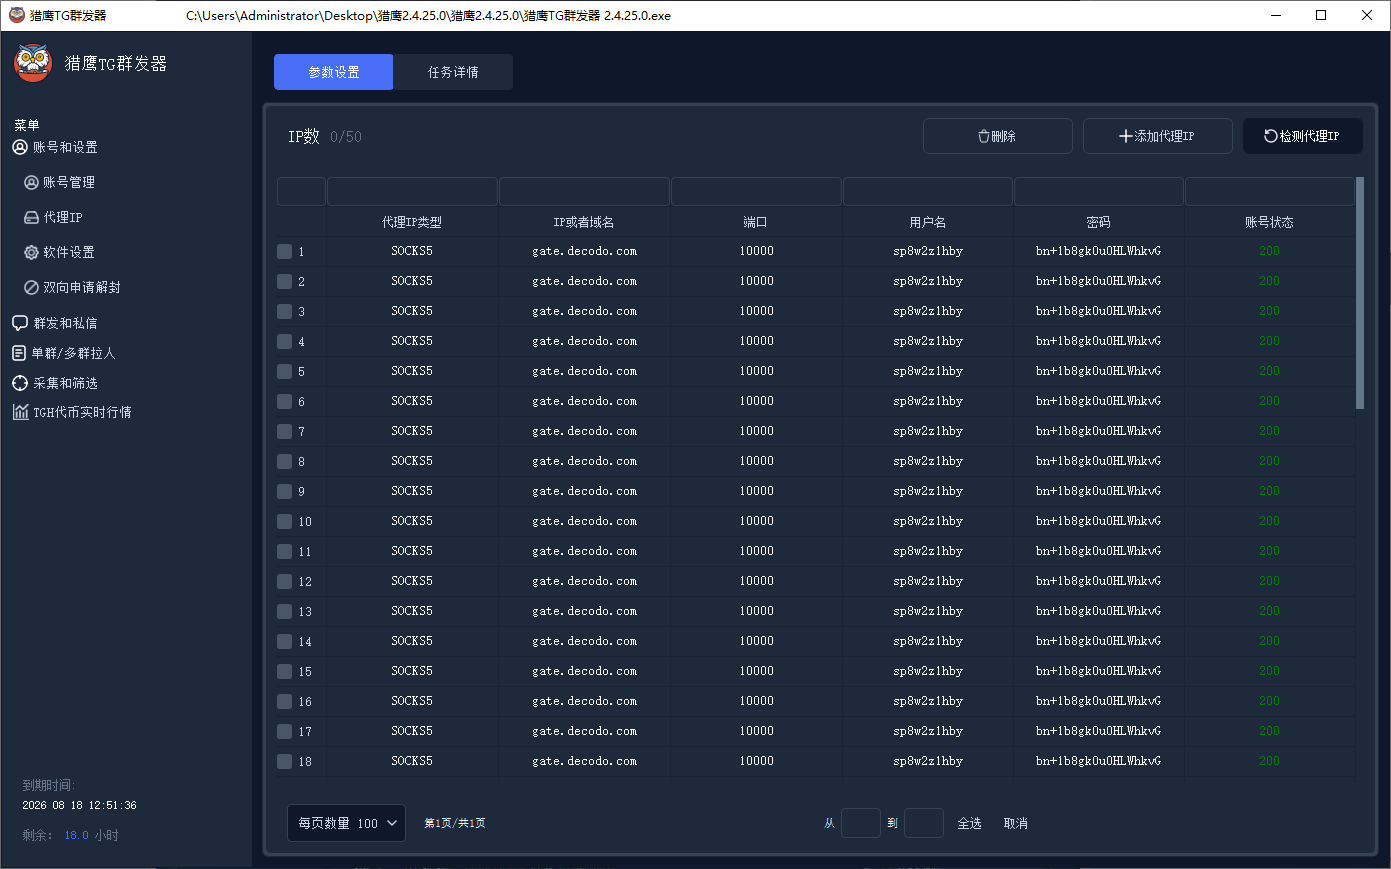
Task: Click filter box above 端口 column
Action: coord(756,191)
